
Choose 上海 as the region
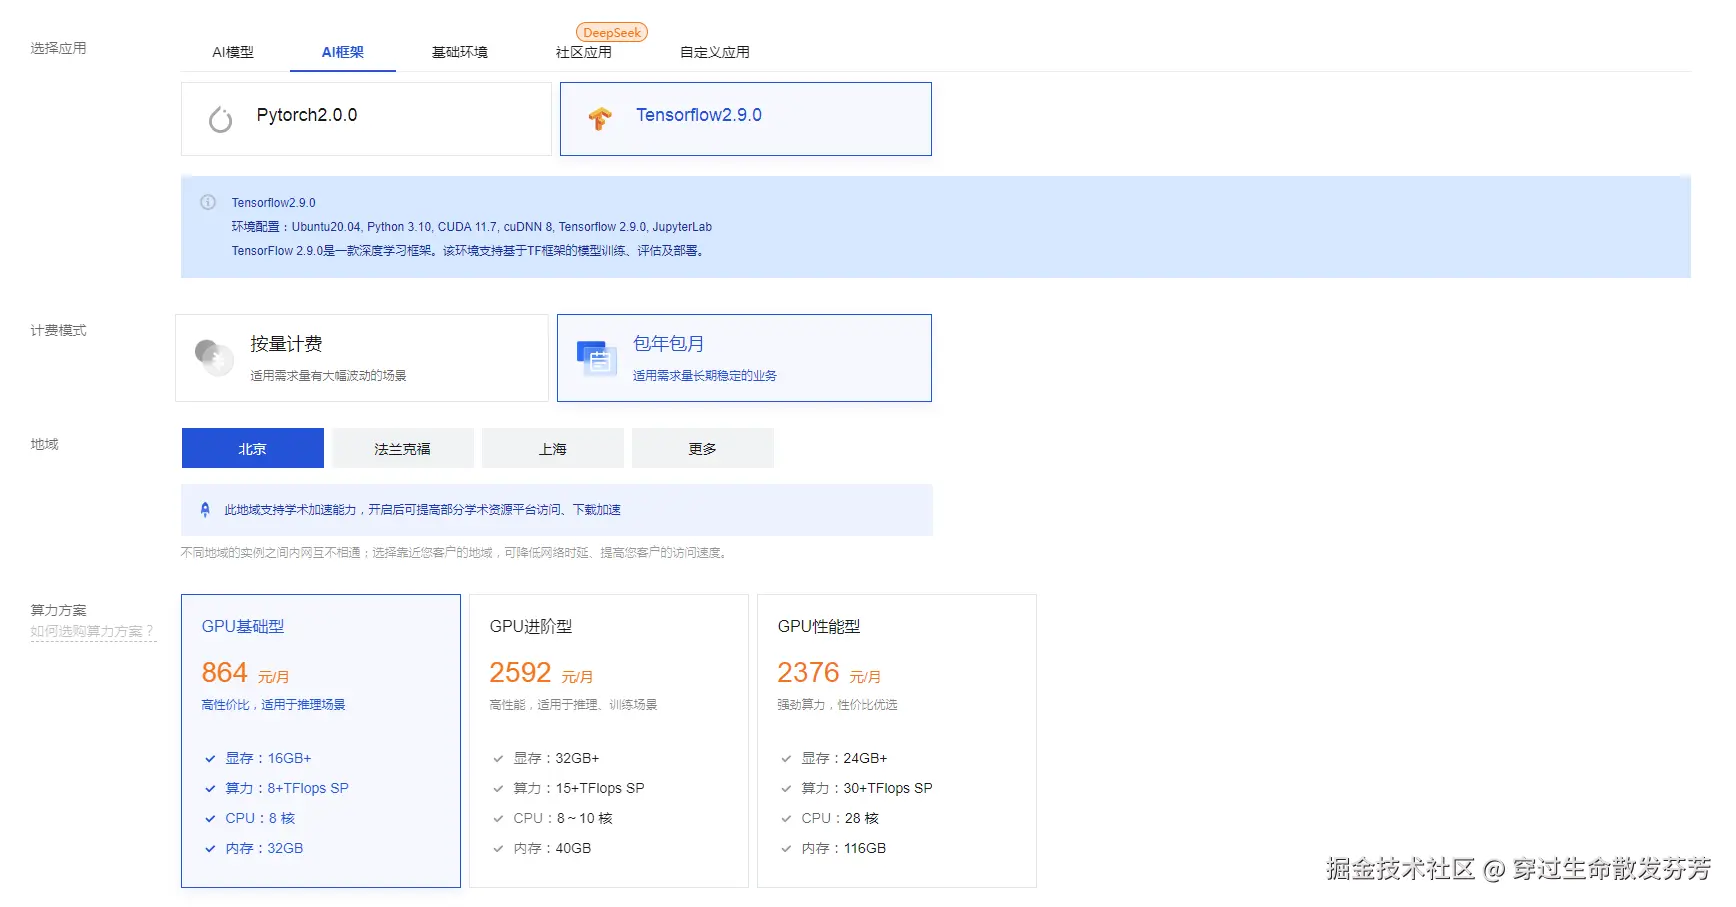[552, 447]
